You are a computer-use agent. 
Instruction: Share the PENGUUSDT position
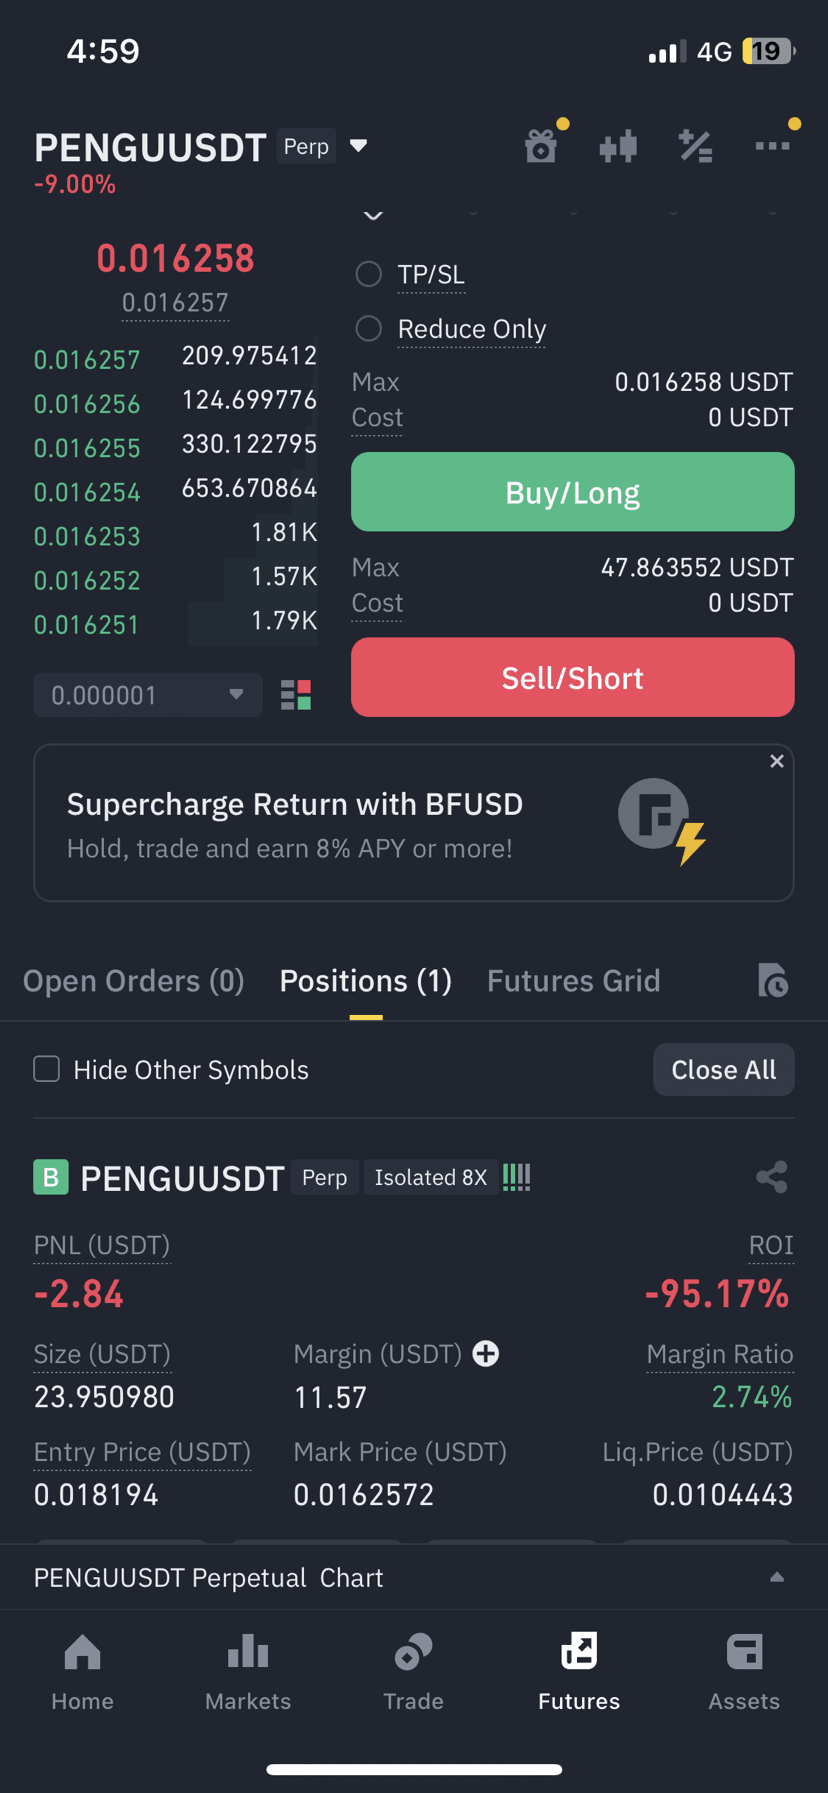pyautogui.click(x=772, y=1177)
